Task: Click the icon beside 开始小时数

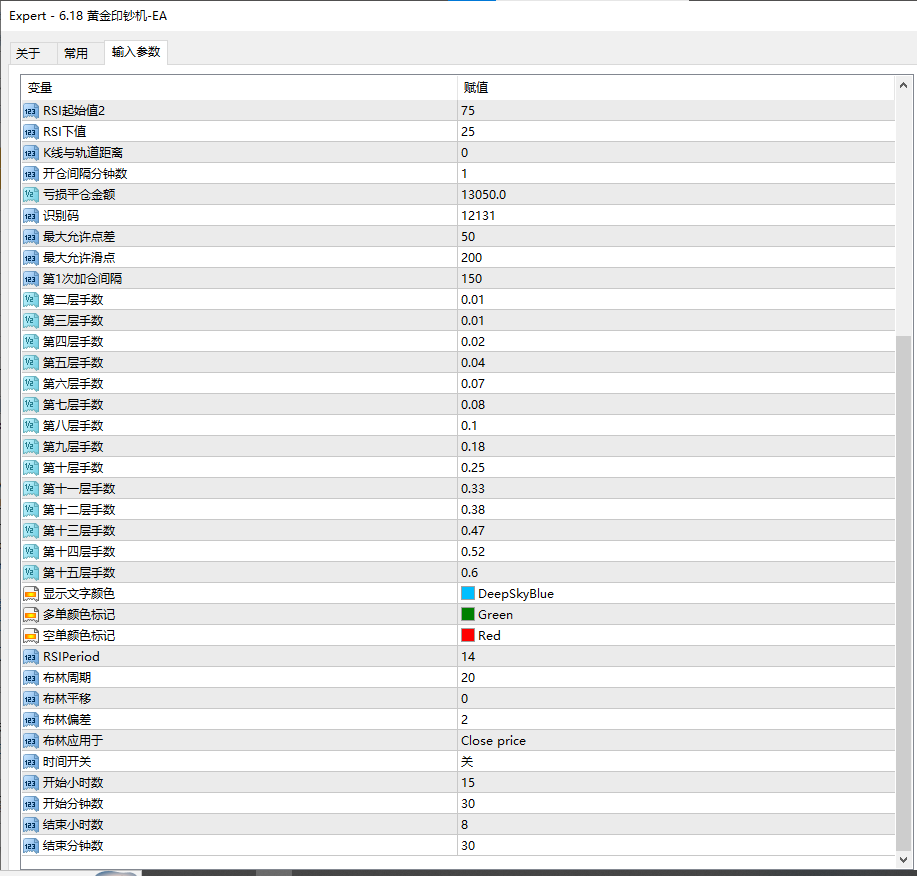Action: click(31, 783)
